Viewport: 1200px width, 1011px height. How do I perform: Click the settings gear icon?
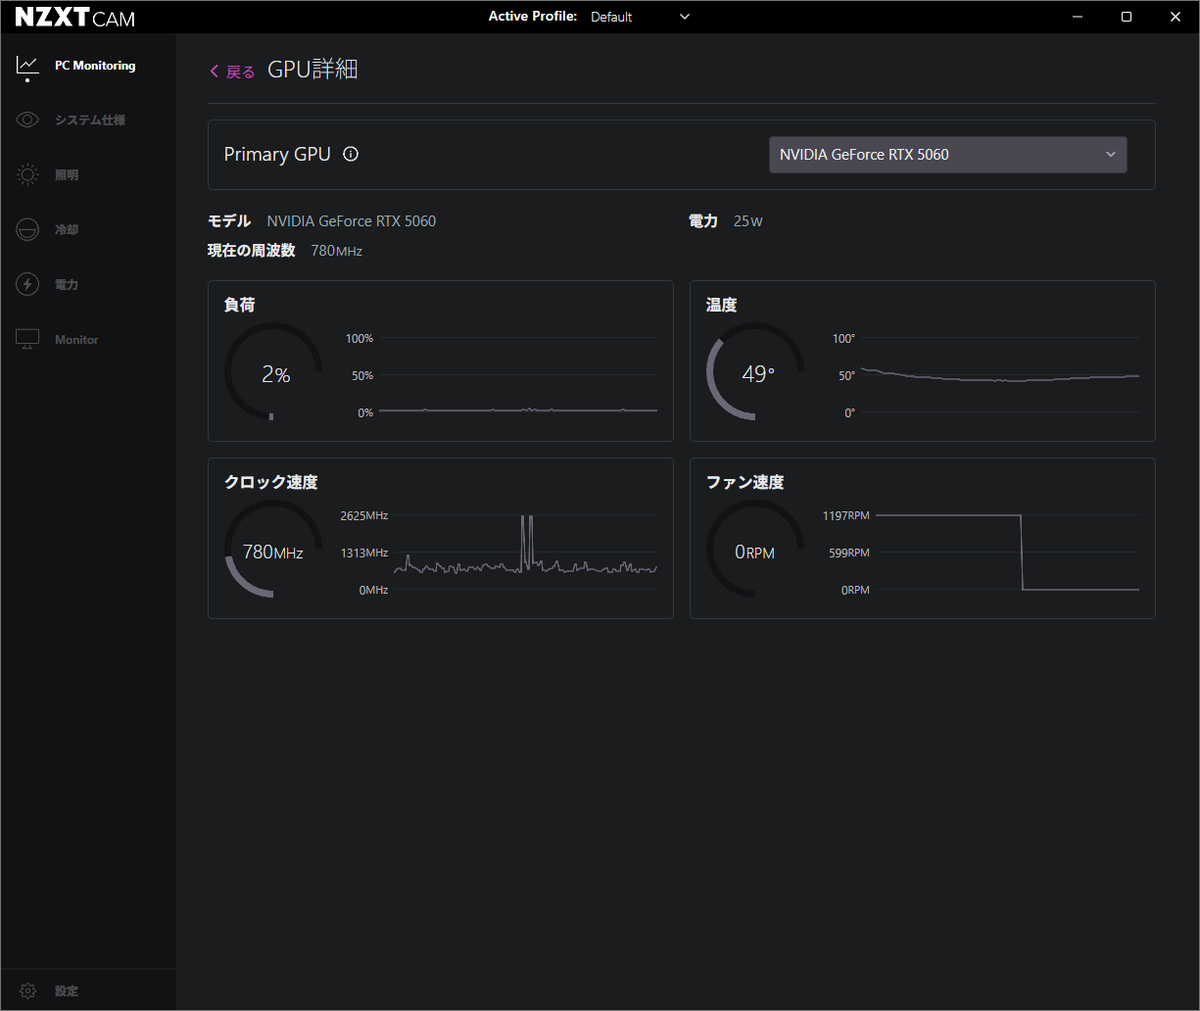tap(28, 991)
